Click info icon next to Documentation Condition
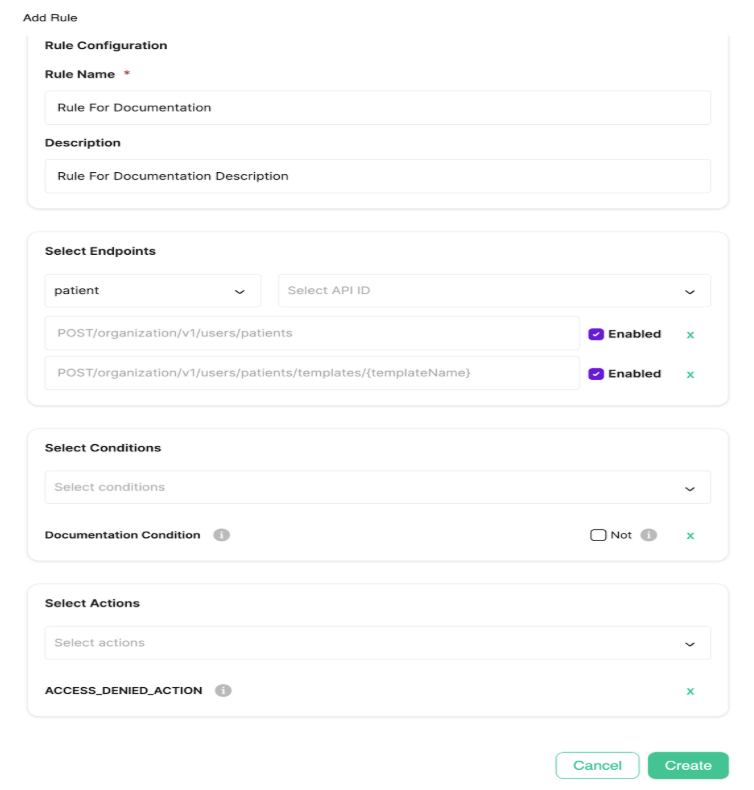Image resolution: width=754 pixels, height=790 pixels. click(x=222, y=535)
